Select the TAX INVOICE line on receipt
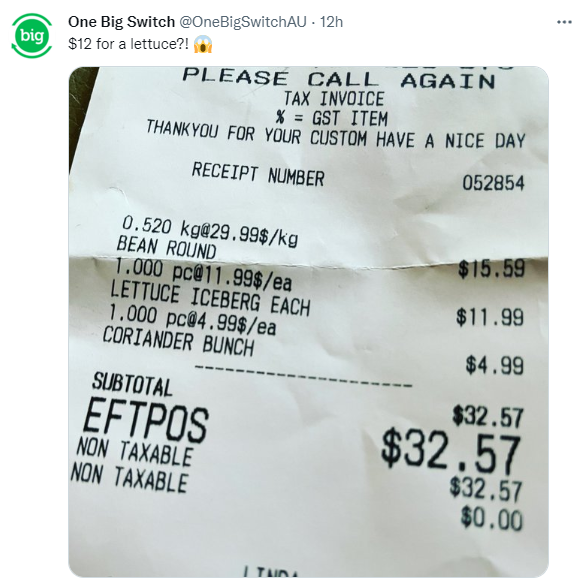 coord(334,99)
